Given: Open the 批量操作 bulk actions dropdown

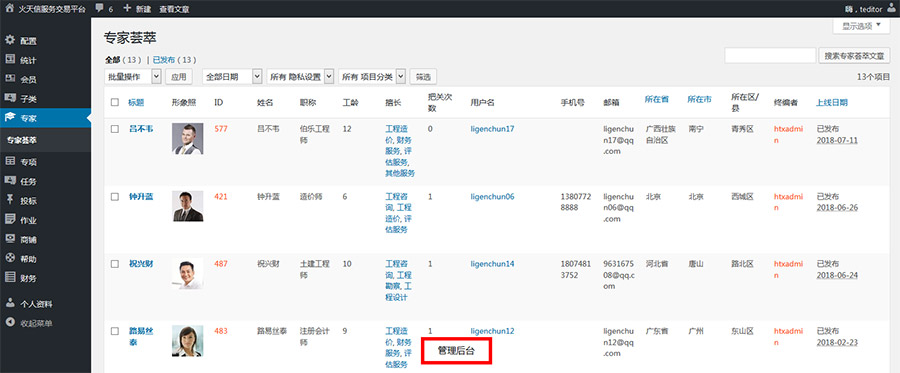Looking at the screenshot, I should point(133,76).
